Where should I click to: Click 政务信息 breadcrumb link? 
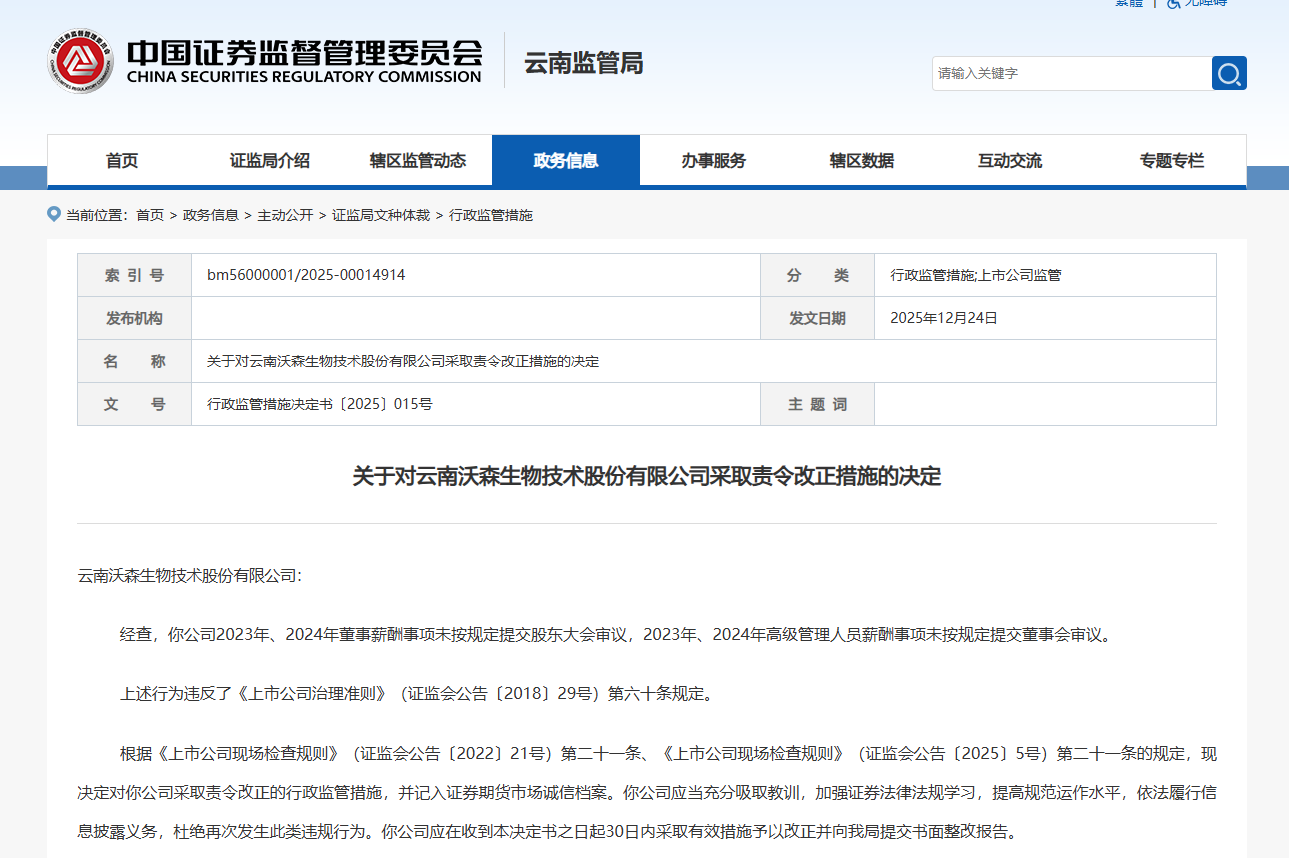210,215
